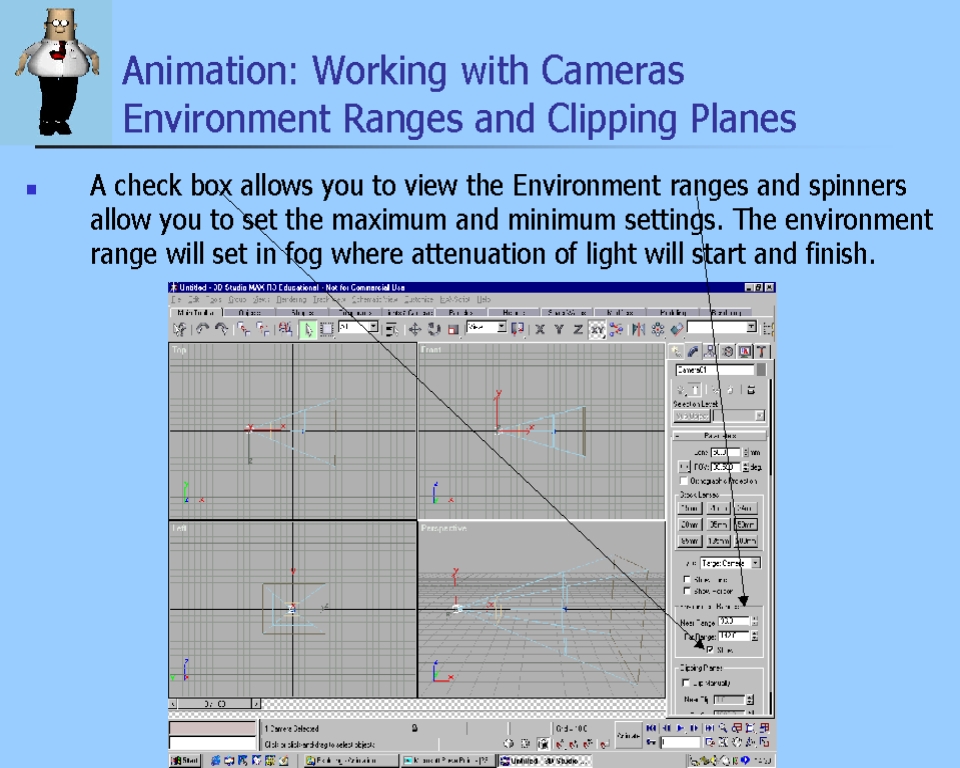Enable the Orthographic Projection checkbox
Image resolution: width=960 pixels, height=768 pixels.
(684, 481)
